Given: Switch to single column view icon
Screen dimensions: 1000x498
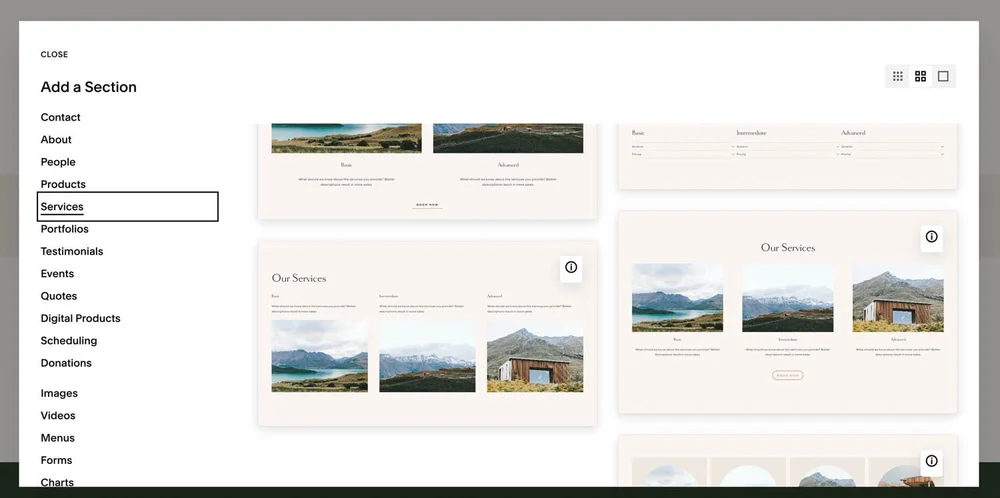Looking at the screenshot, I should [943, 77].
